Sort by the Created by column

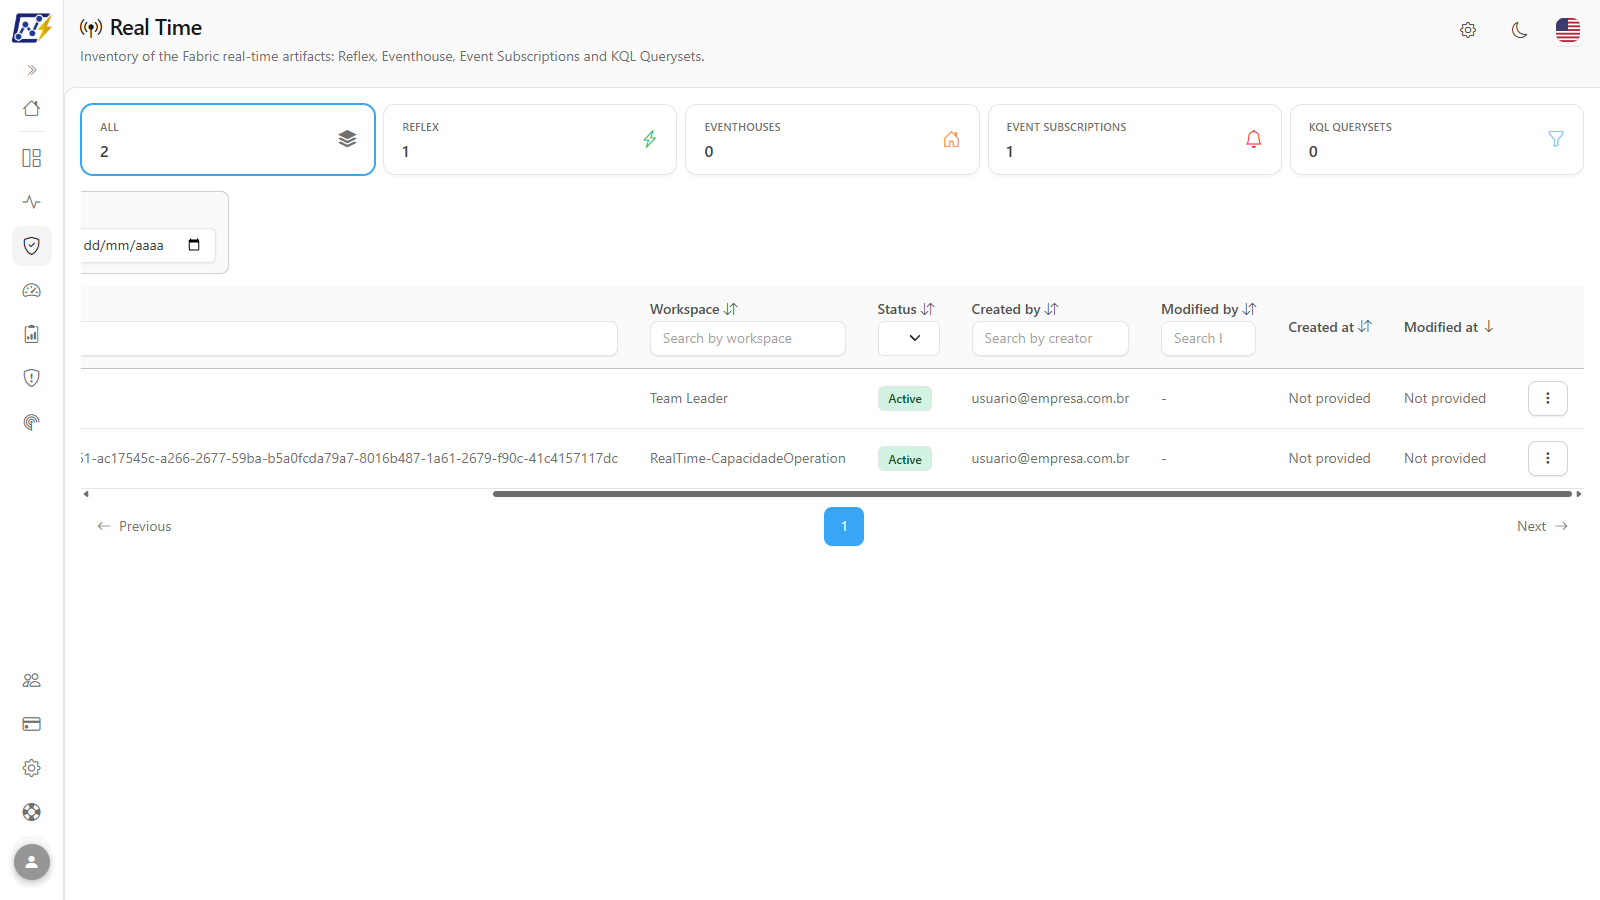[x=1015, y=309]
